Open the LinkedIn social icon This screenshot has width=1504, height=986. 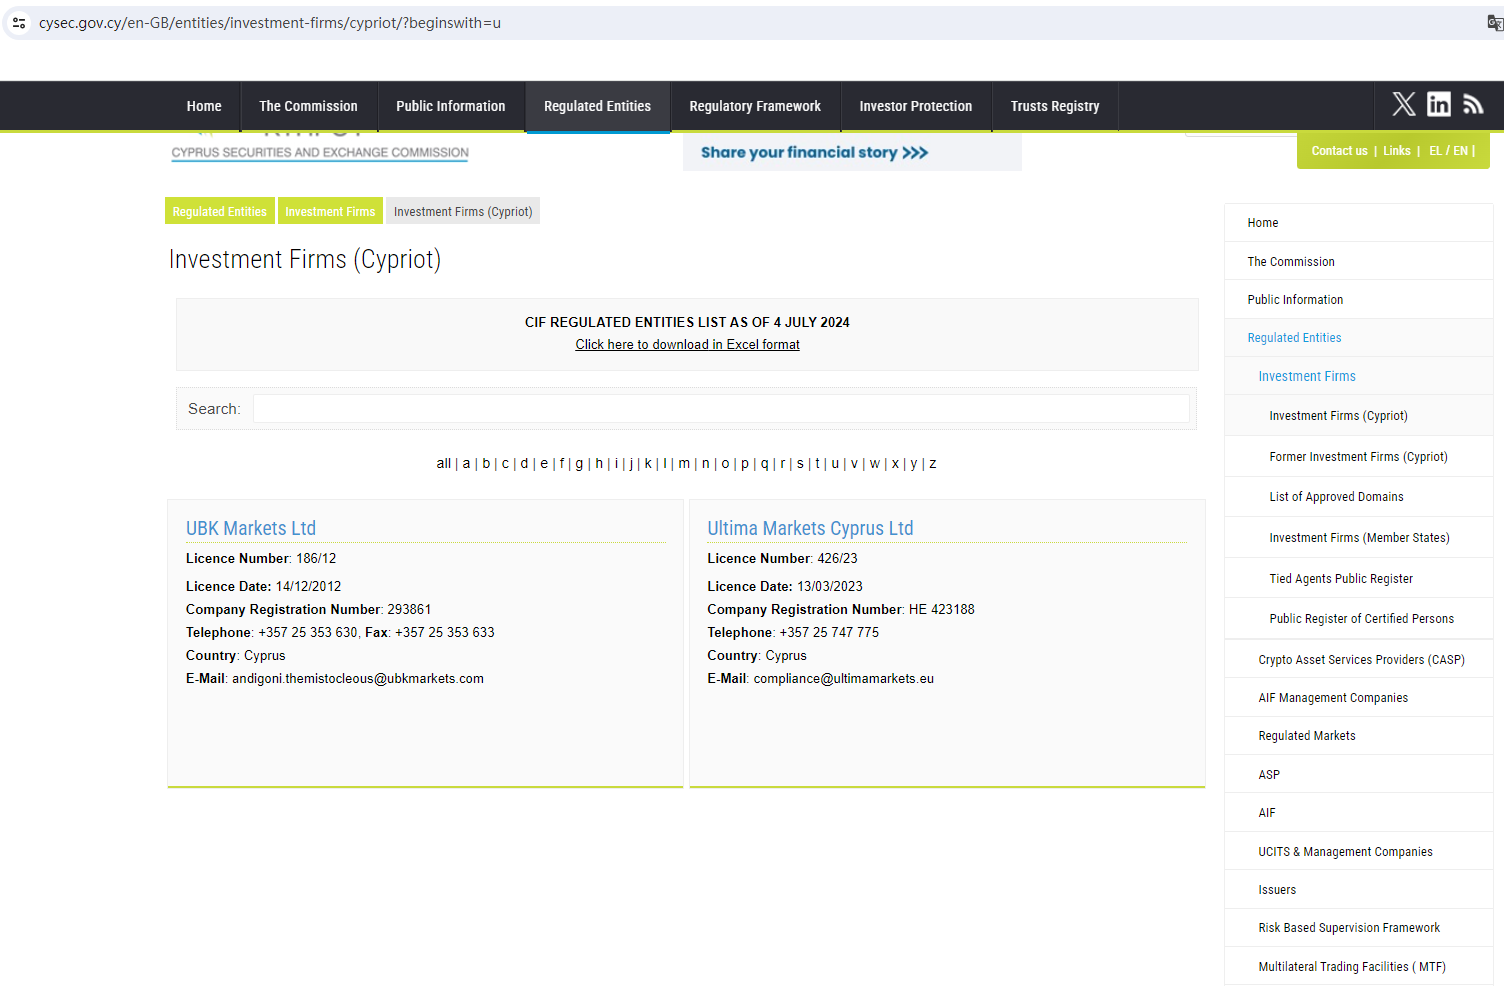click(1439, 104)
